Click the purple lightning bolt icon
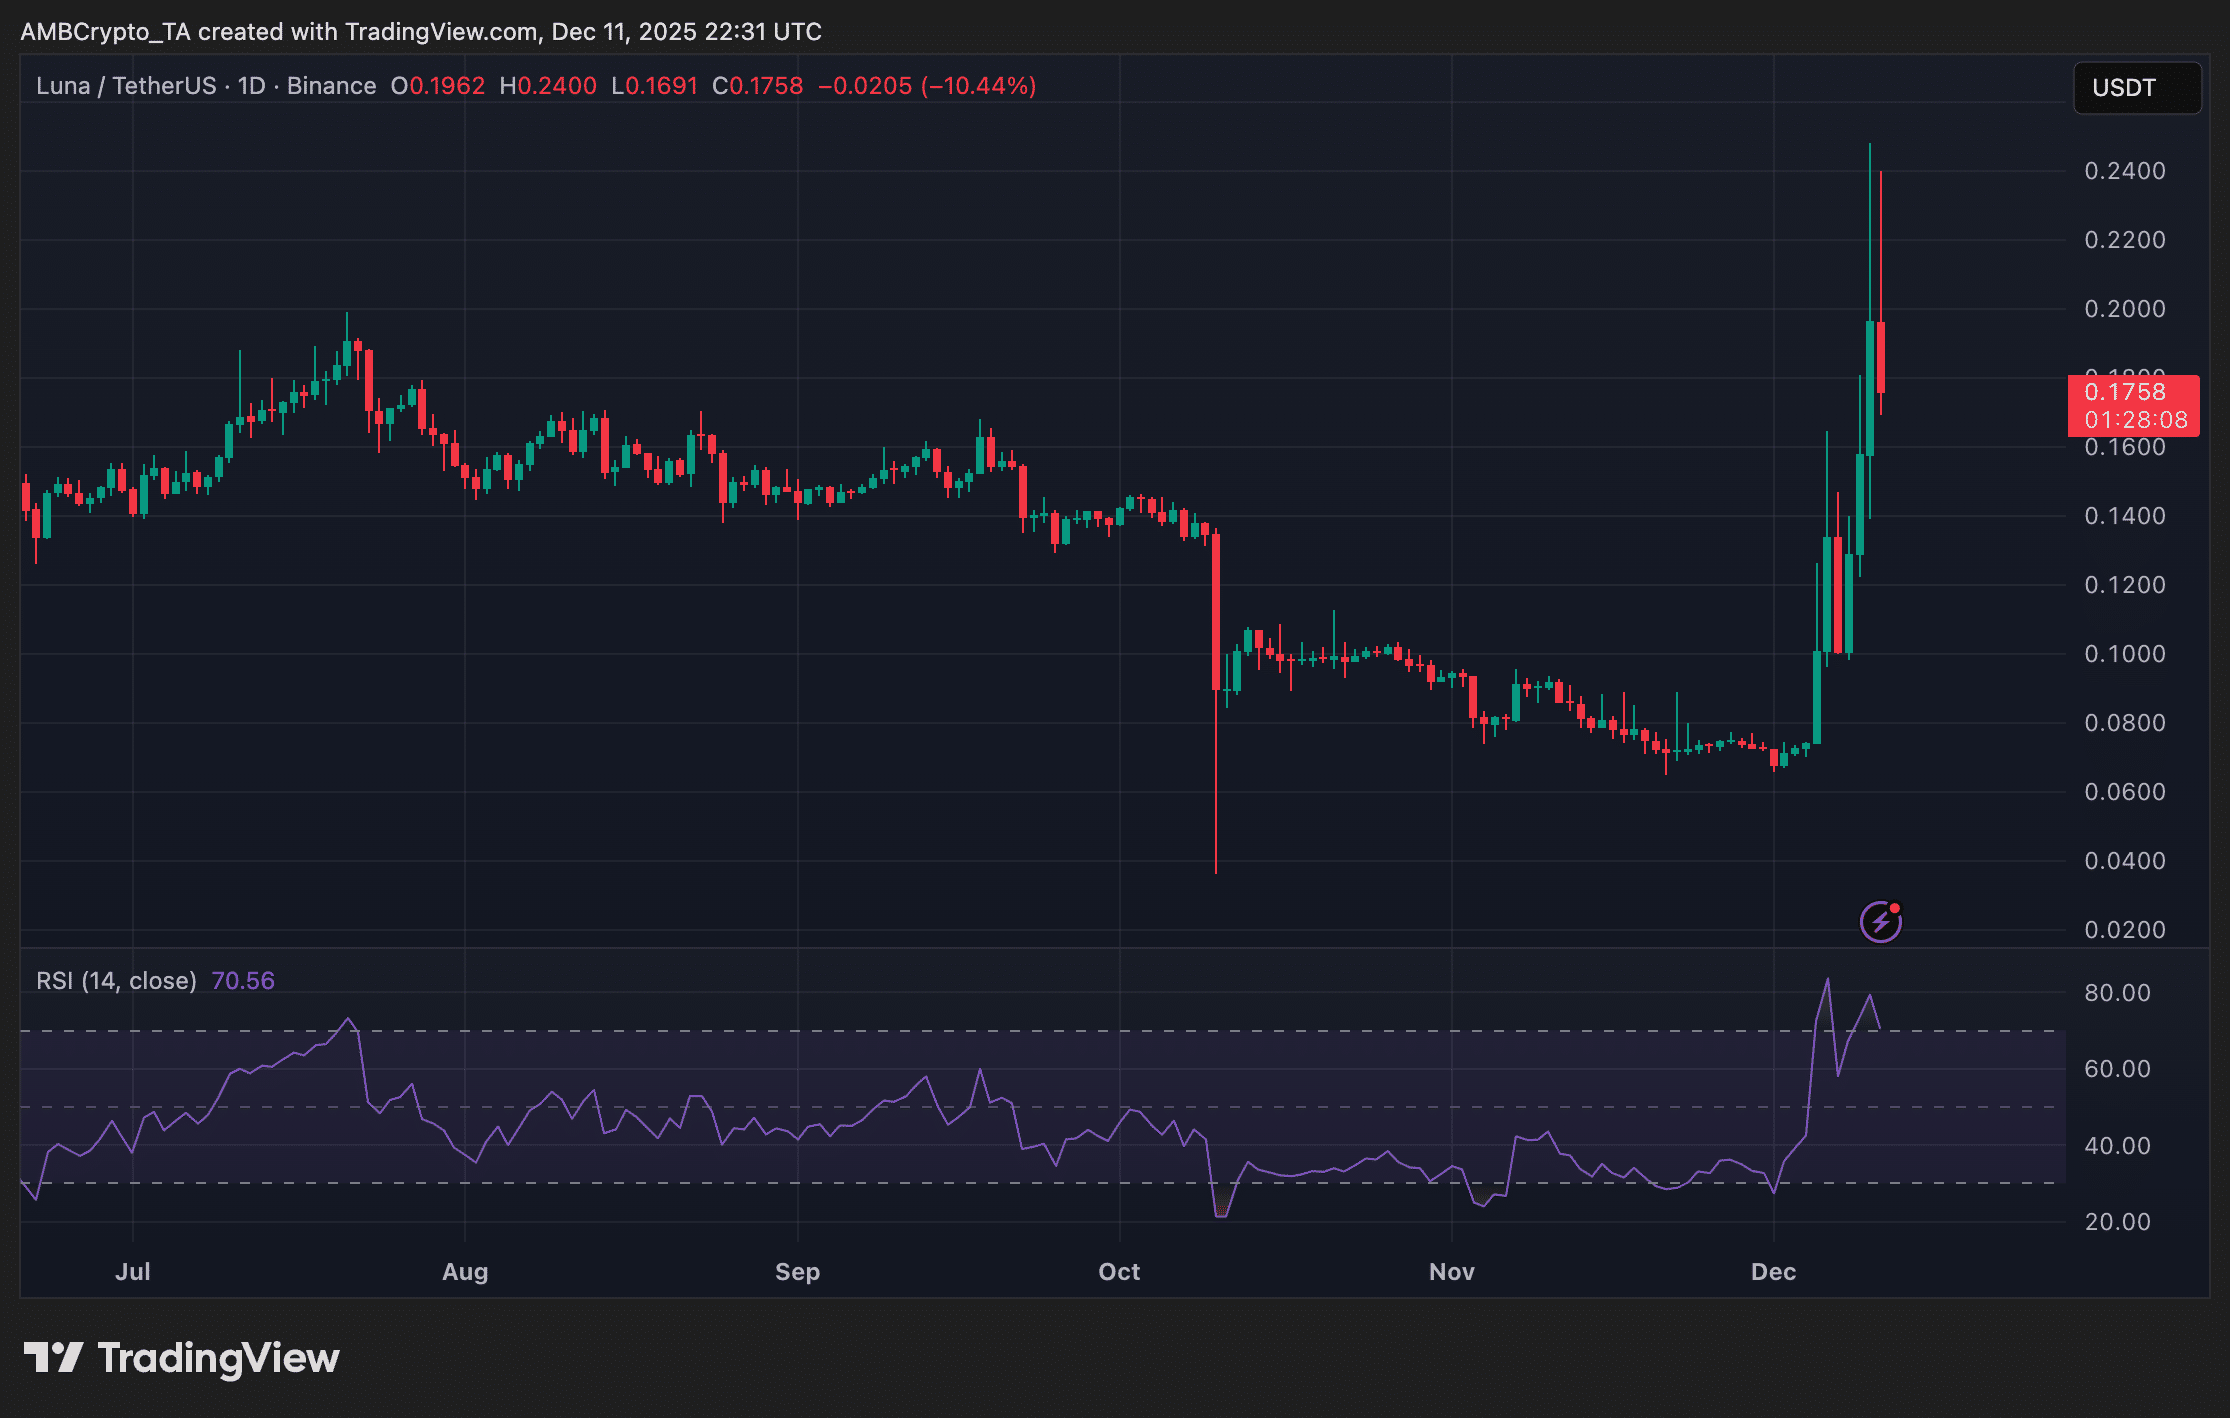This screenshot has height=1418, width=2230. click(x=1880, y=921)
